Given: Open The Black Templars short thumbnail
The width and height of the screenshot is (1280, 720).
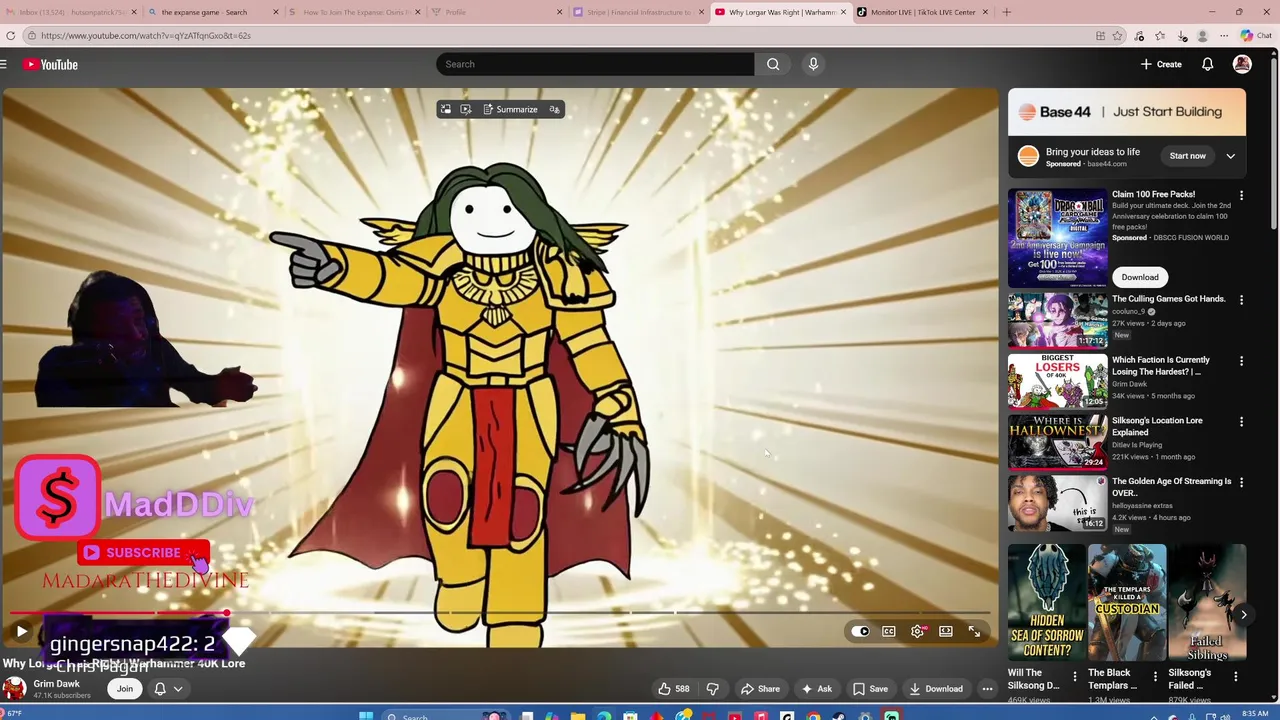Looking at the screenshot, I should (x=1127, y=603).
